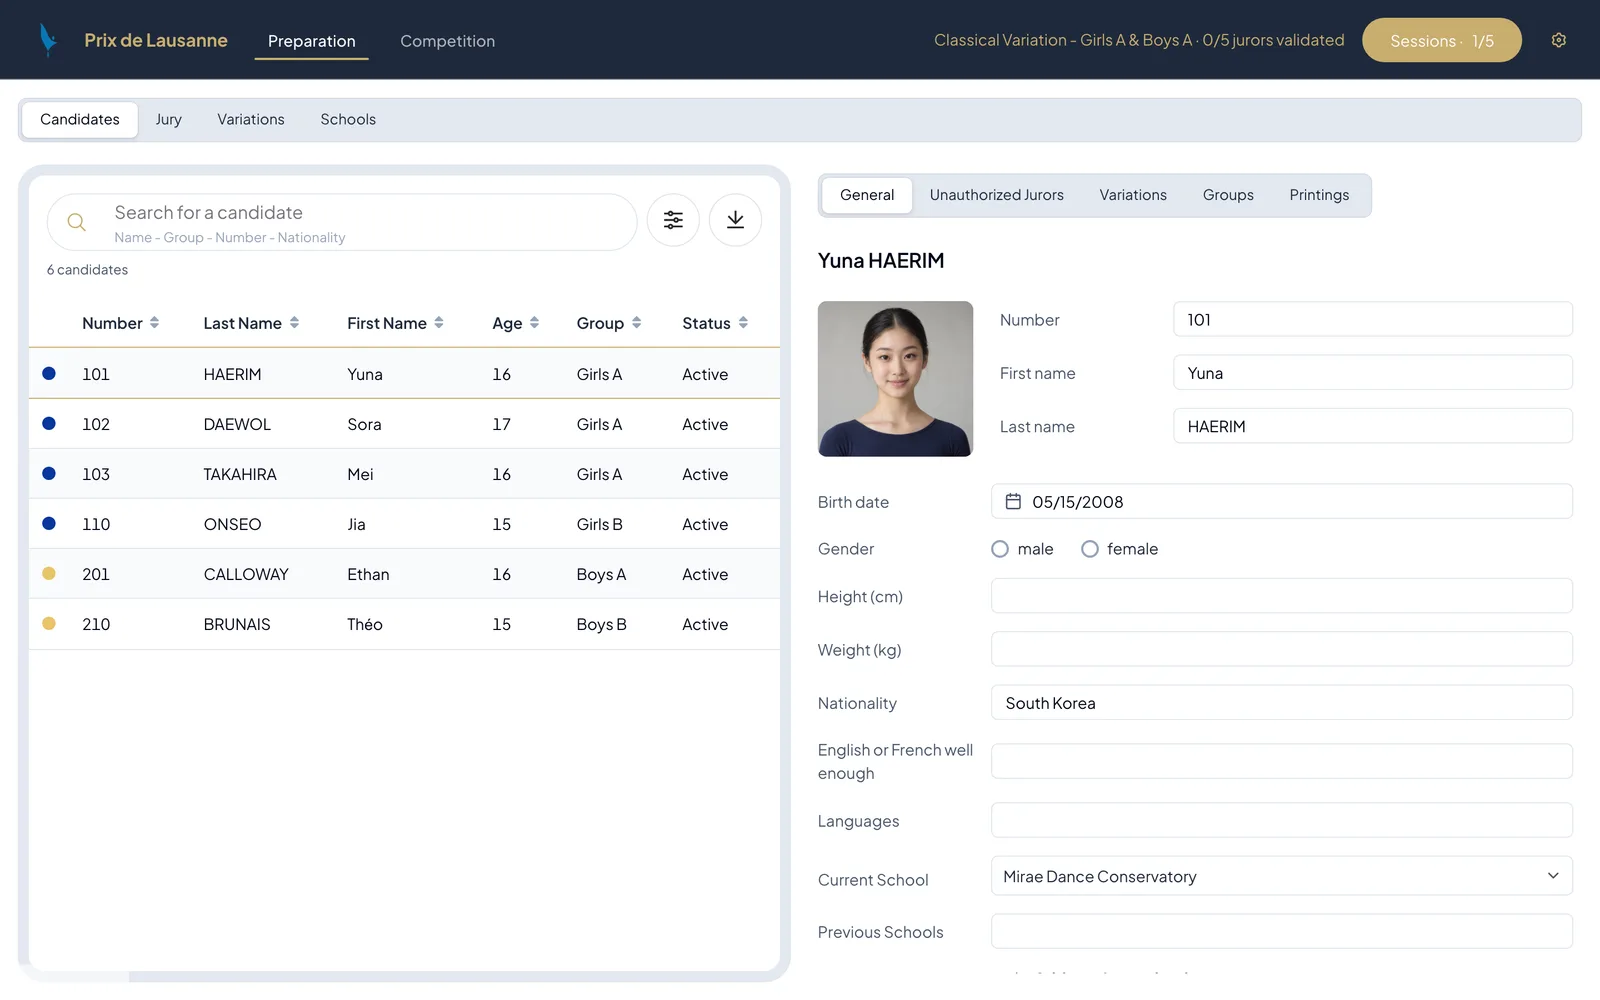
Task: Open the Sessions 1/5 button
Action: point(1441,40)
